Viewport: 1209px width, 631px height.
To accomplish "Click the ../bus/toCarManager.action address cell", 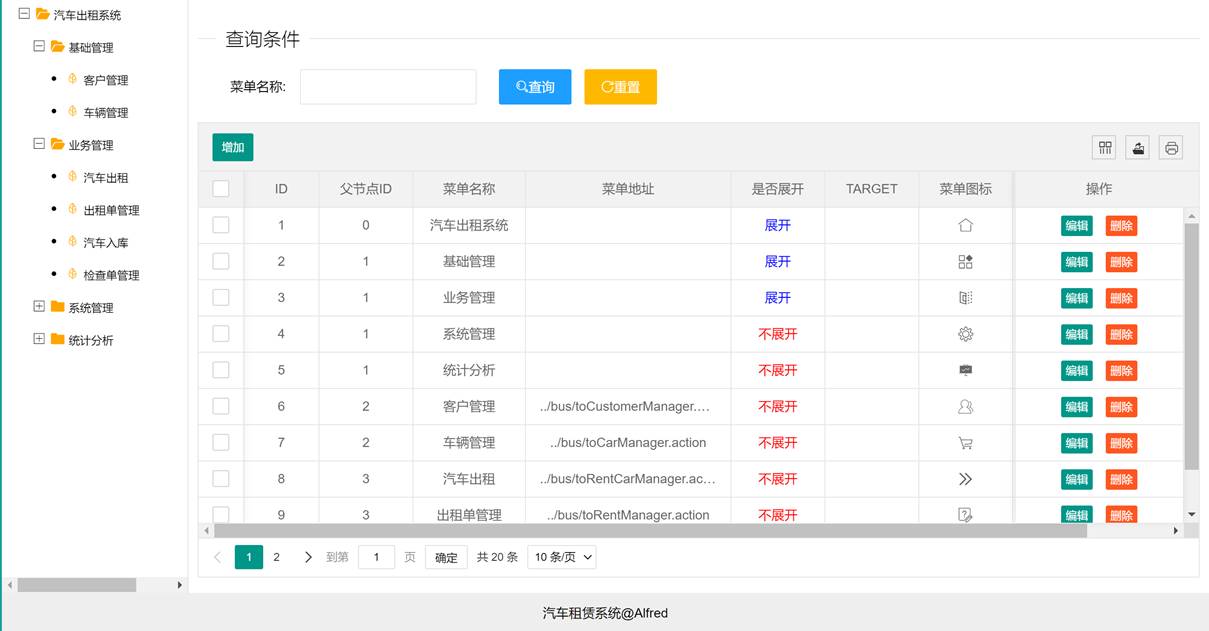I will (628, 443).
